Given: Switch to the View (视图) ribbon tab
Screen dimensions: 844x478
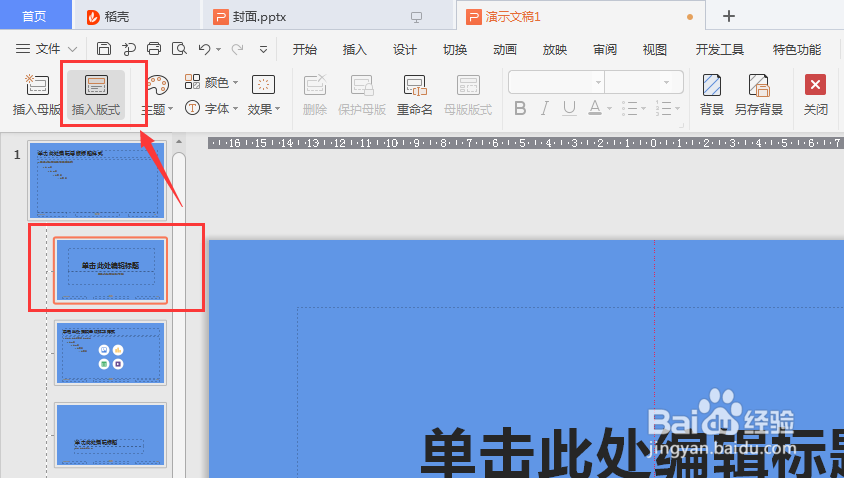Looking at the screenshot, I should (655, 50).
